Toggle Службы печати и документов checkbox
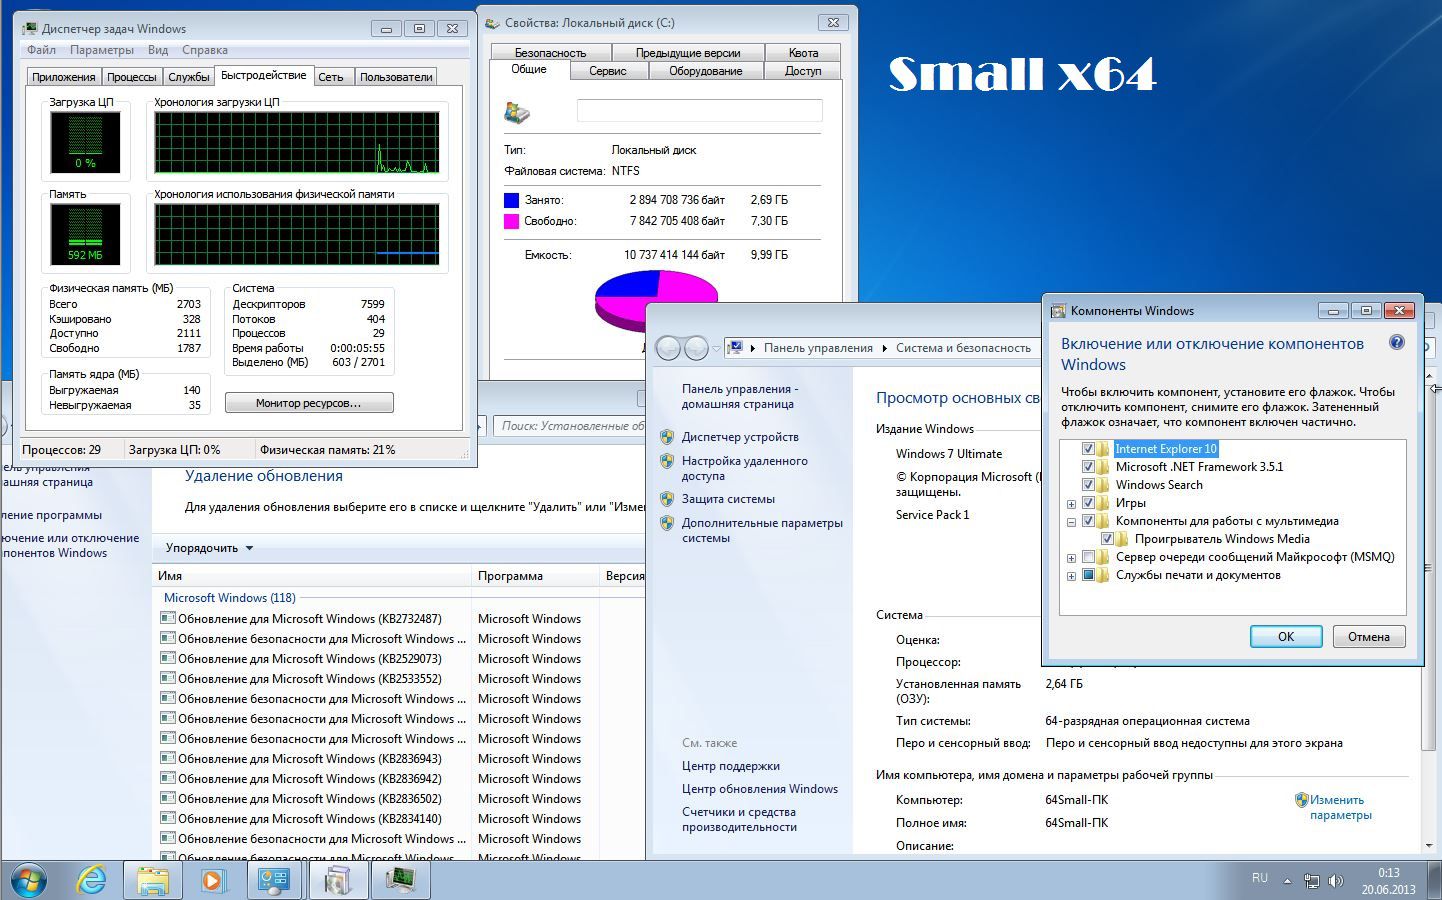1442x900 pixels. click(x=1088, y=575)
